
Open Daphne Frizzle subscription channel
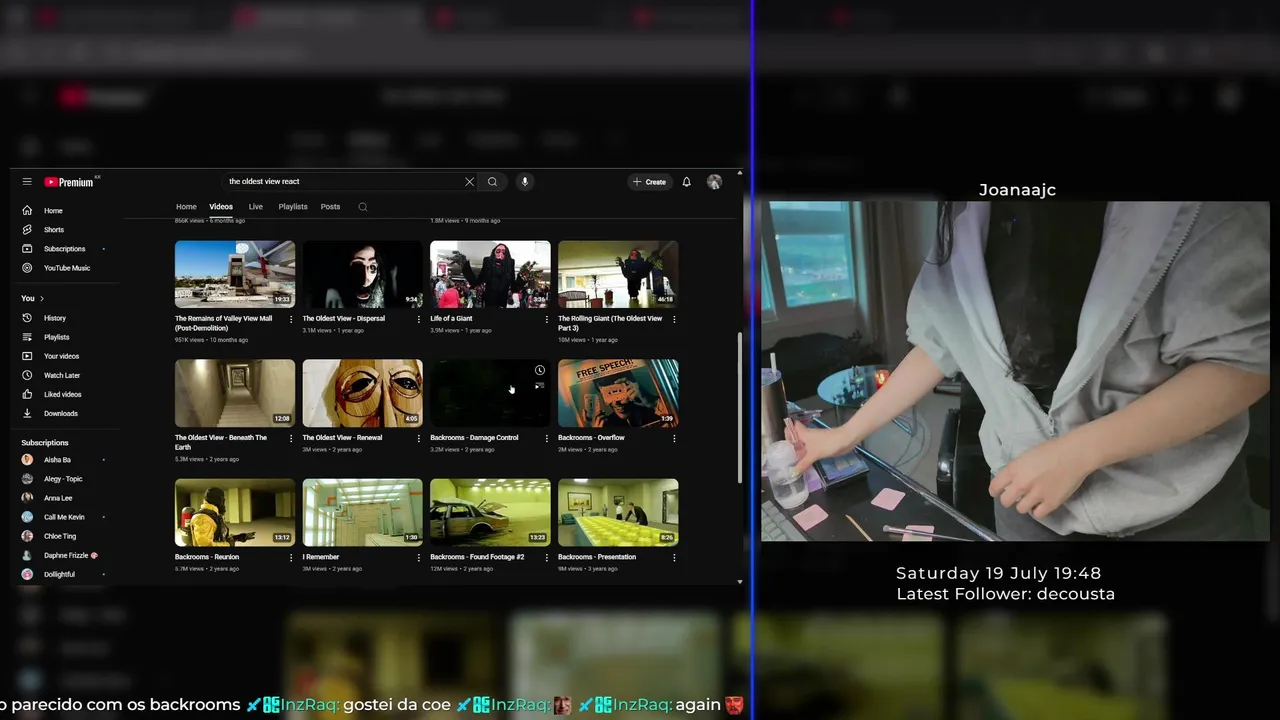point(67,555)
